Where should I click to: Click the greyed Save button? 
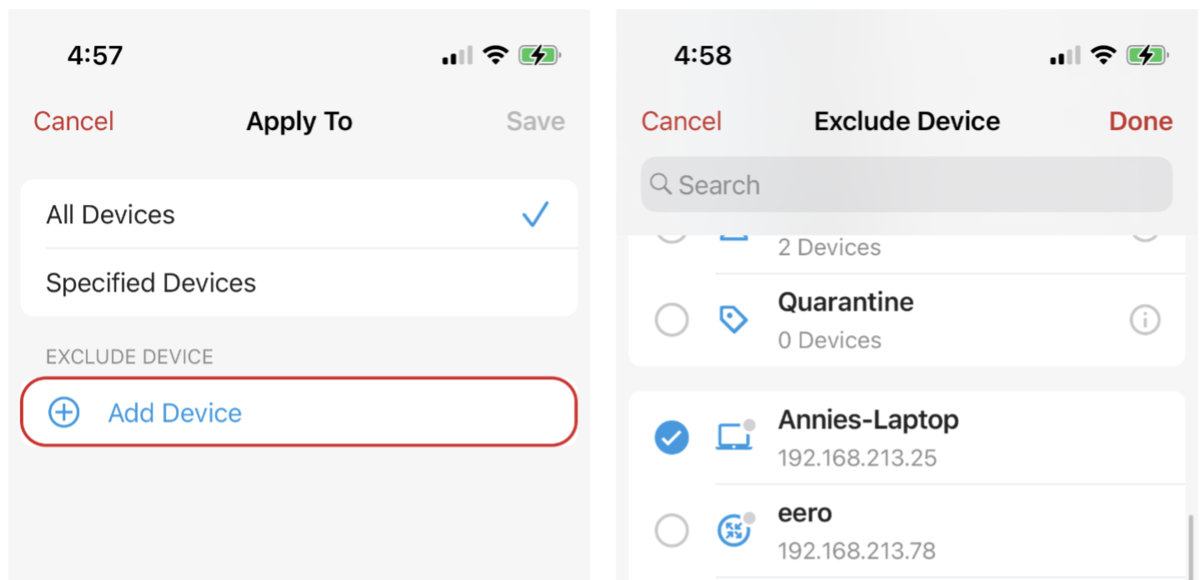point(535,121)
